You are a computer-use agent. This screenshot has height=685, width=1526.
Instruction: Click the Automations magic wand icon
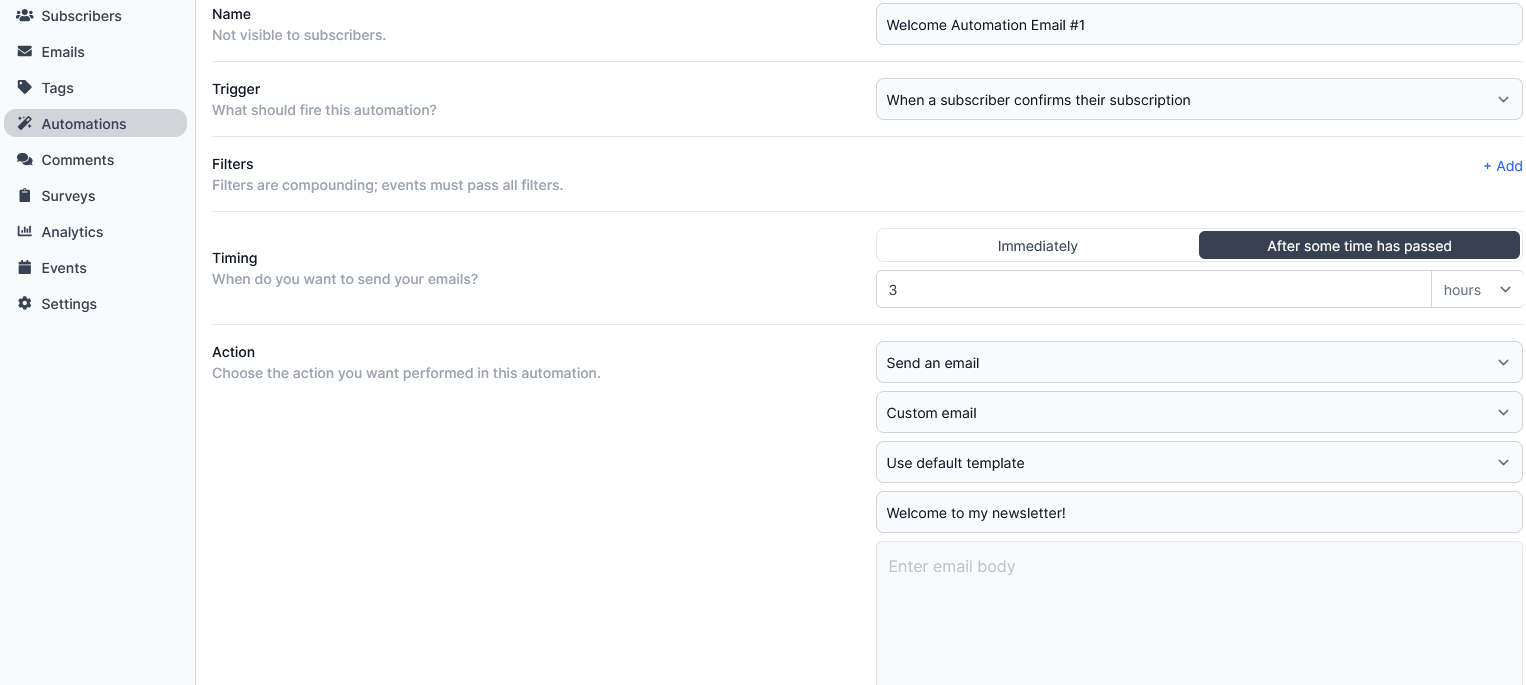(25, 124)
